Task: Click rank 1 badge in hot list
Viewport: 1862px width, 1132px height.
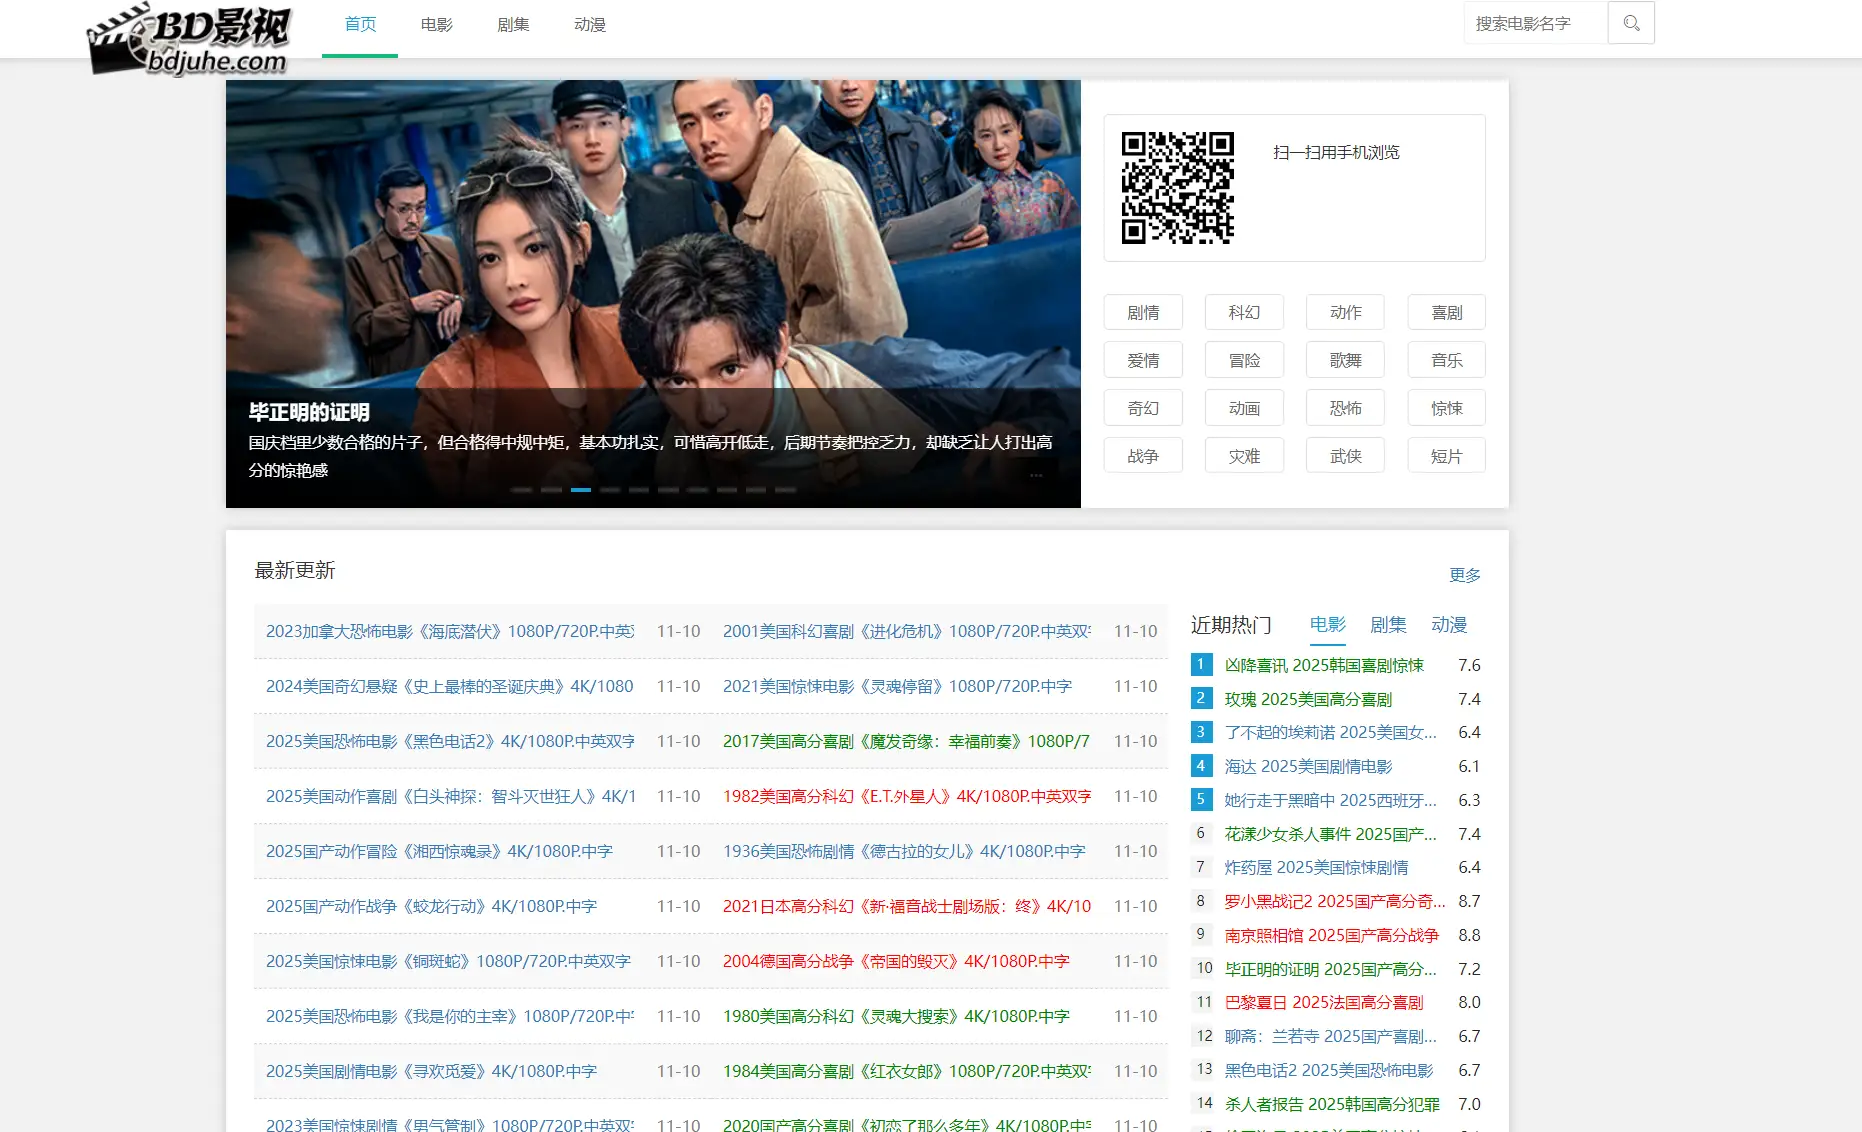Action: coord(1201,665)
